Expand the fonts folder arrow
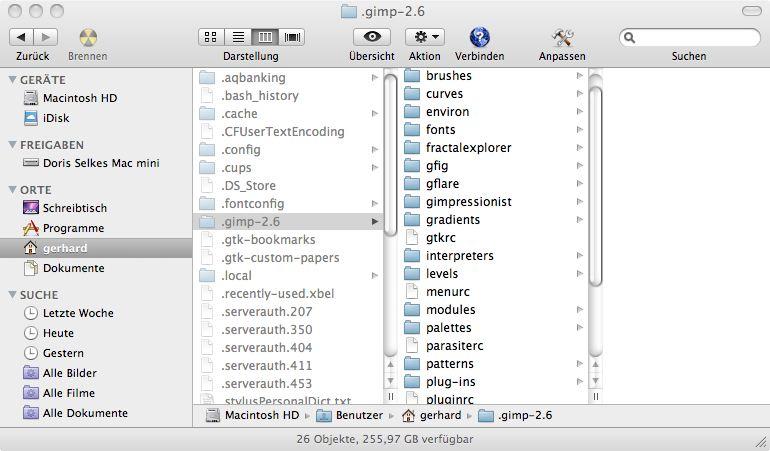 point(579,130)
